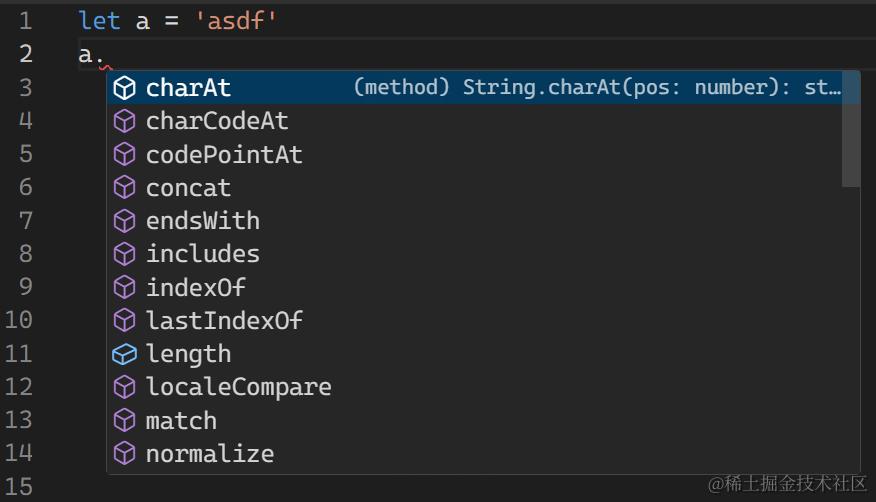This screenshot has width=876, height=502.
Task: Select the endsWith suggestion
Action: [x=203, y=221]
